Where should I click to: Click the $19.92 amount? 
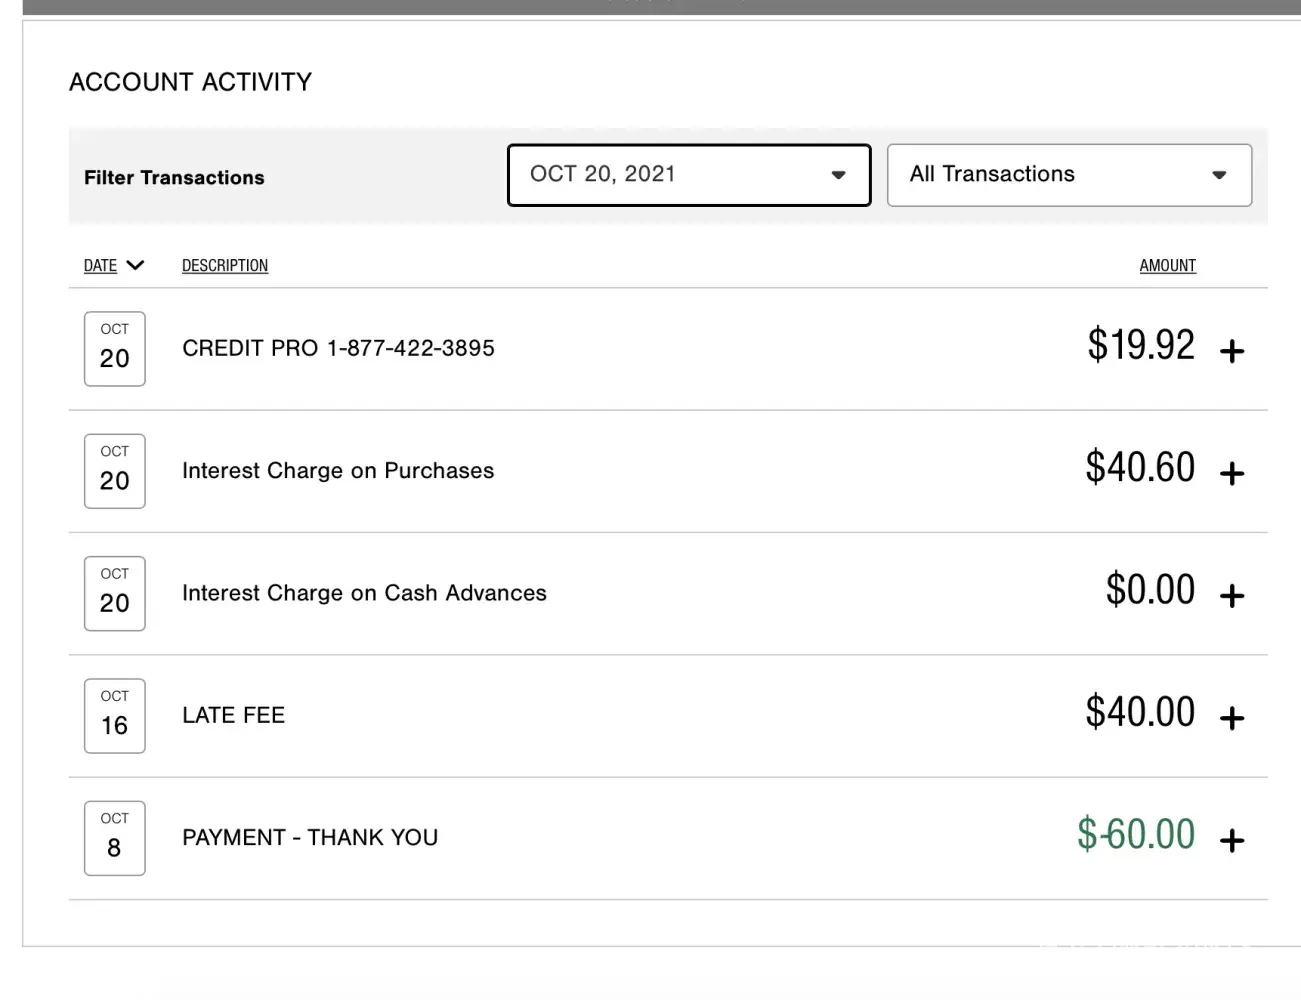[x=1141, y=345]
